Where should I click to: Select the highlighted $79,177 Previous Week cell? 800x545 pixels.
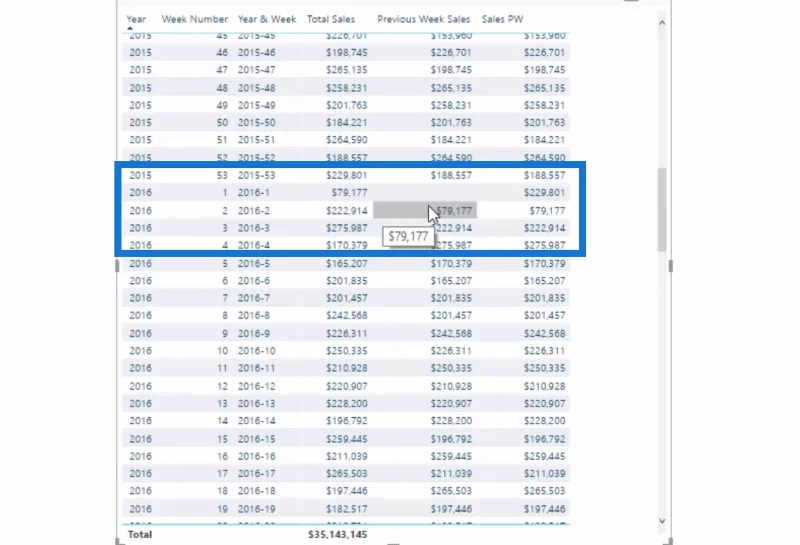[x=425, y=210]
